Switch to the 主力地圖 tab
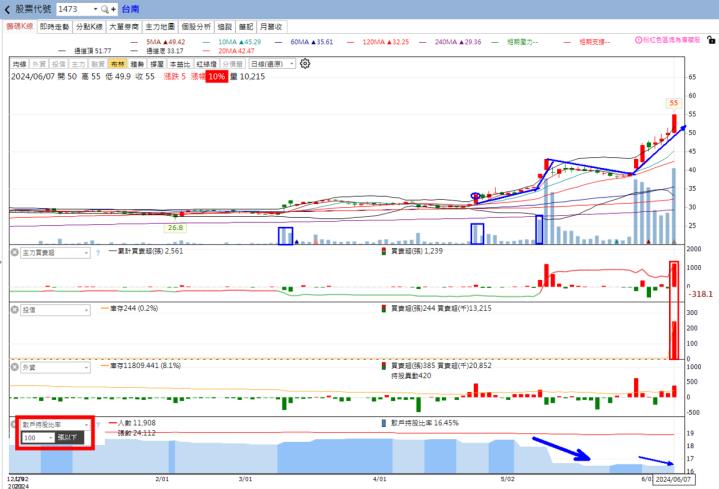The width and height of the screenshot is (719, 489). pos(160,27)
